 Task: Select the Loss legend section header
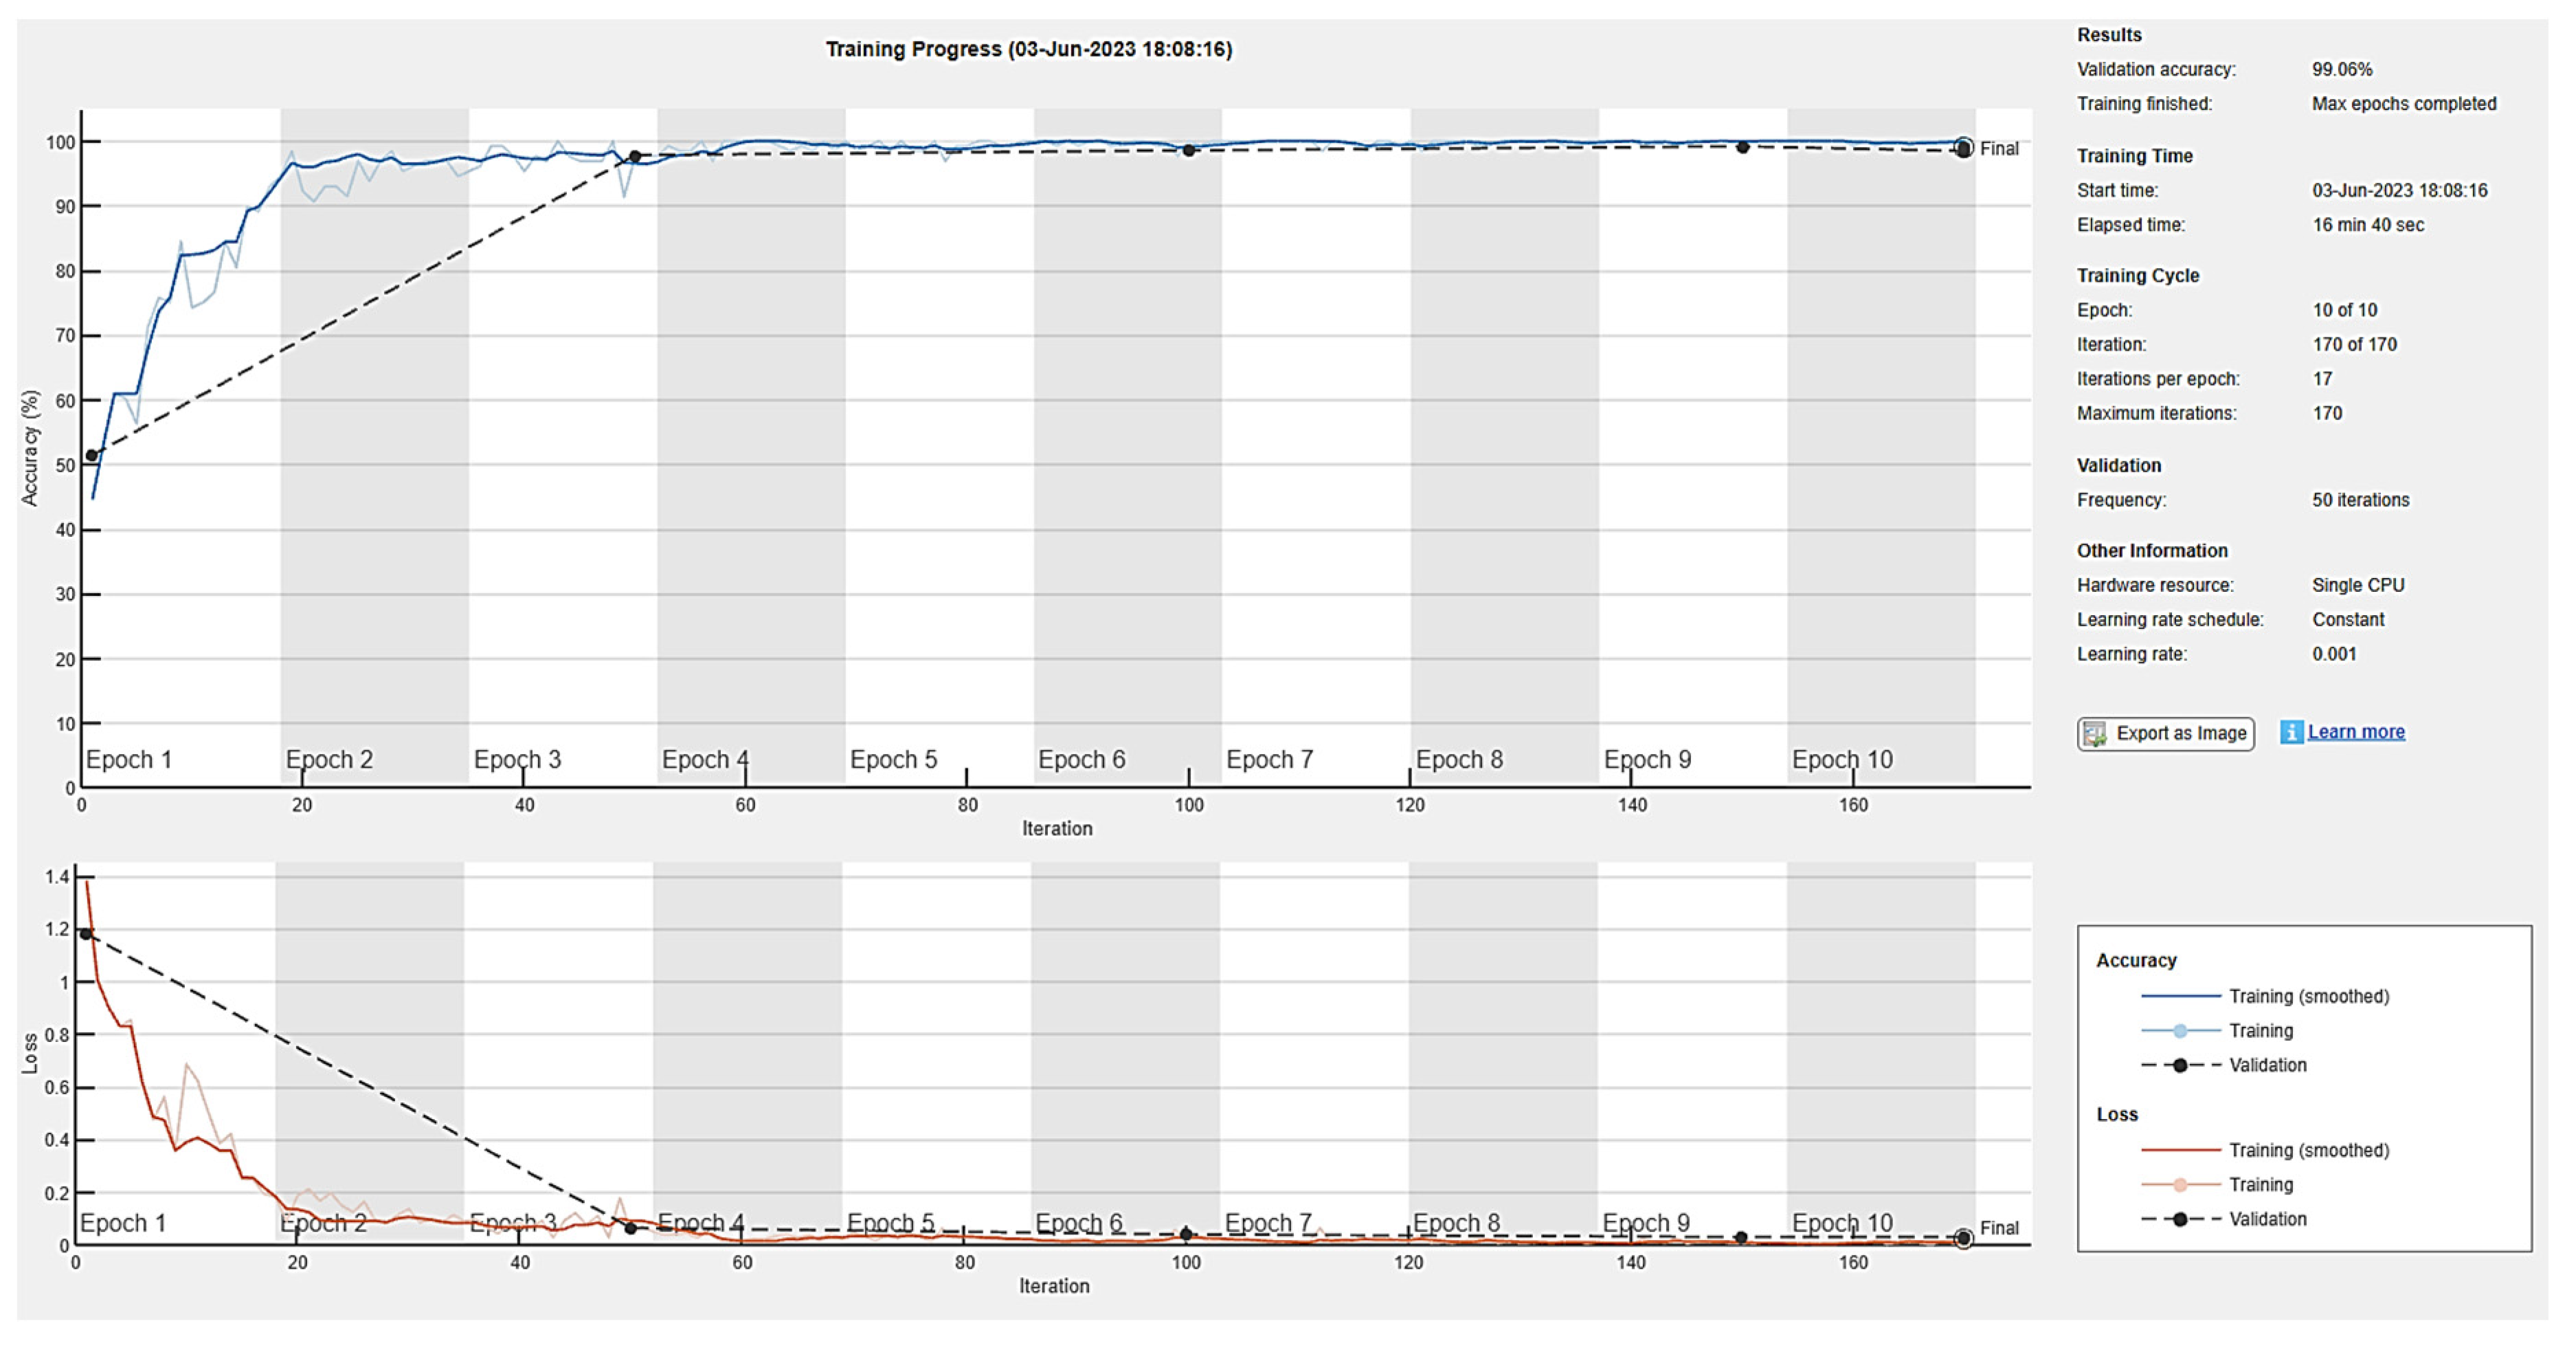click(x=2116, y=1114)
